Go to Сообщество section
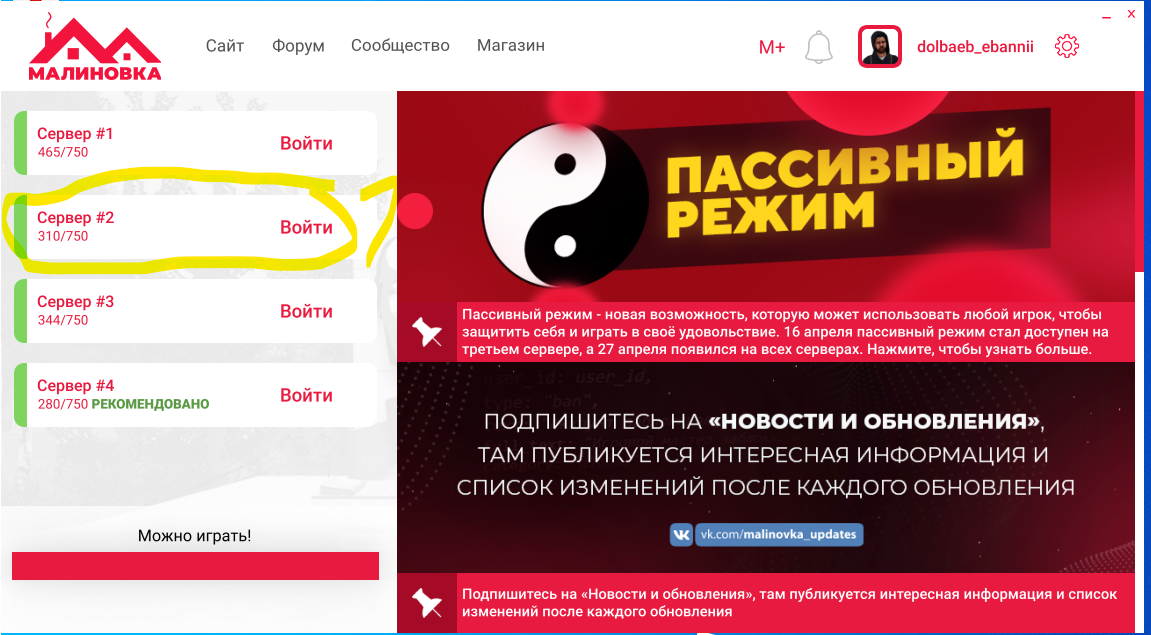Viewport: 1151px width, 635px height. [x=400, y=46]
